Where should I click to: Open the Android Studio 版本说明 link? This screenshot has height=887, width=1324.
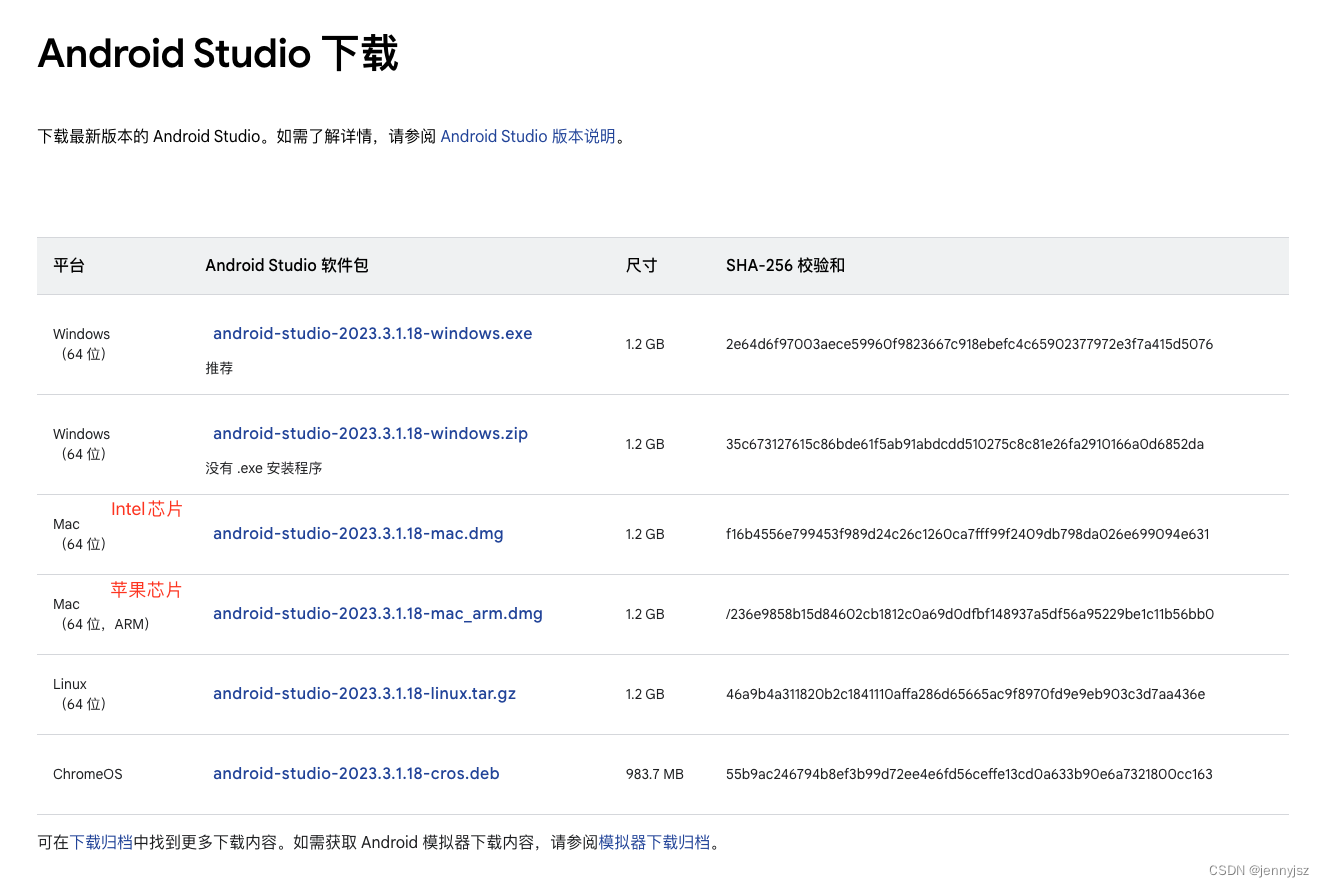pyautogui.click(x=528, y=136)
